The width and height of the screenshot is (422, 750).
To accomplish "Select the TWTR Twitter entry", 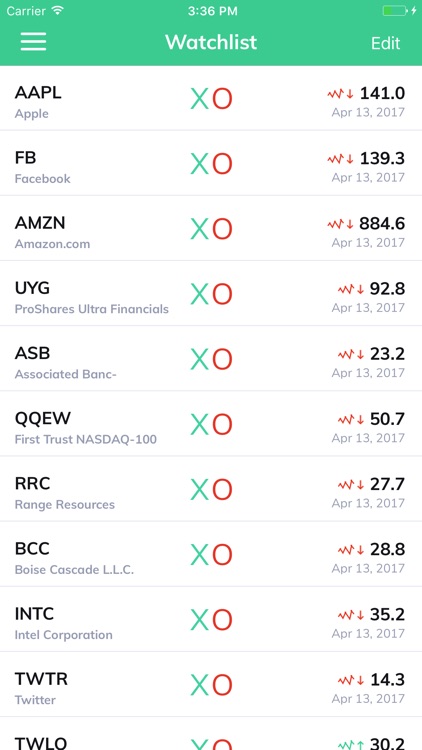I will tap(211, 684).
